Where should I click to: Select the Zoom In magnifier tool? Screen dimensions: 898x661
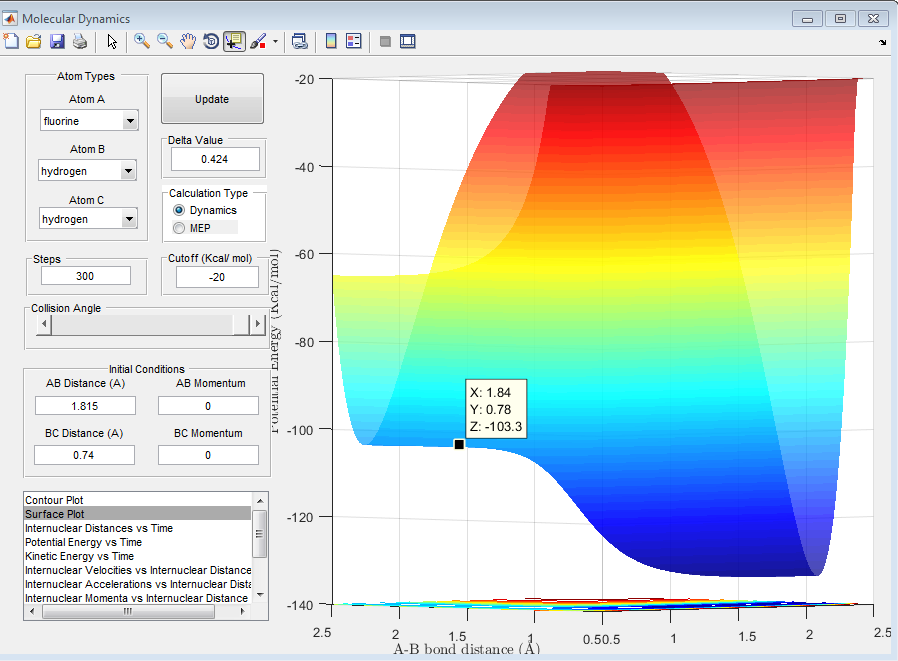pos(142,41)
